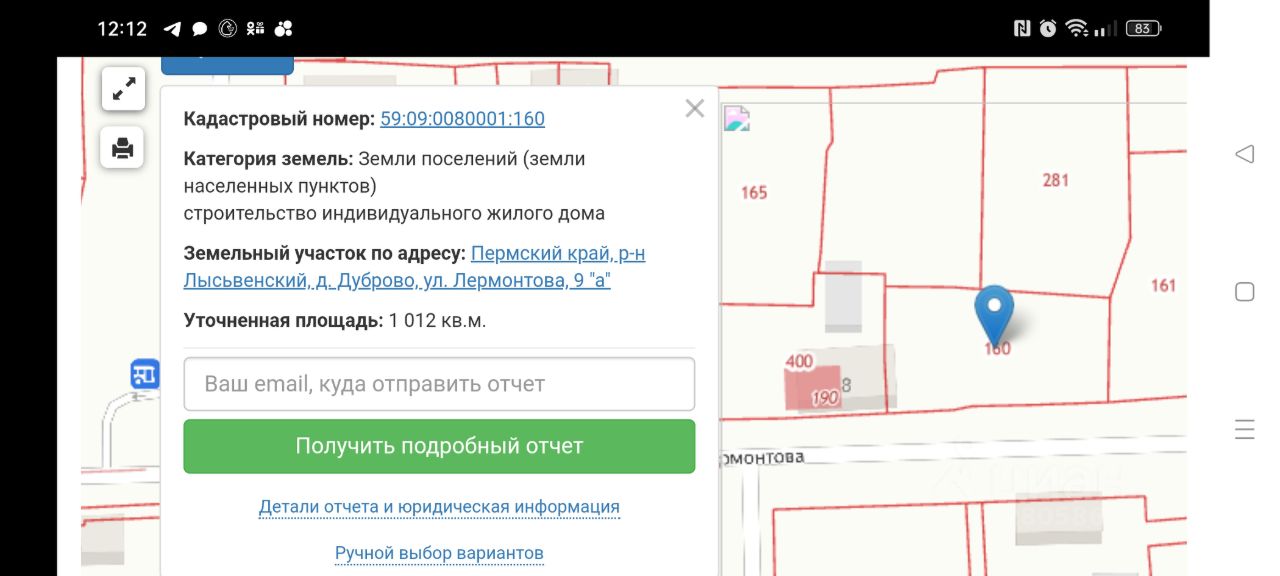The height and width of the screenshot is (576, 1280).
Task: Tap the Android back navigation button
Action: click(1245, 154)
